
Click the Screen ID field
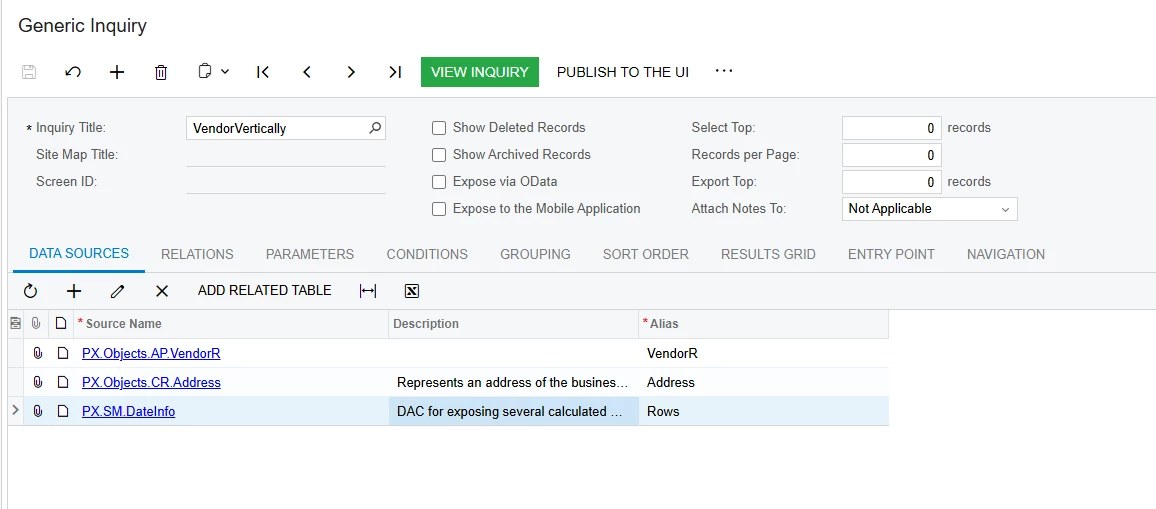[x=286, y=181]
